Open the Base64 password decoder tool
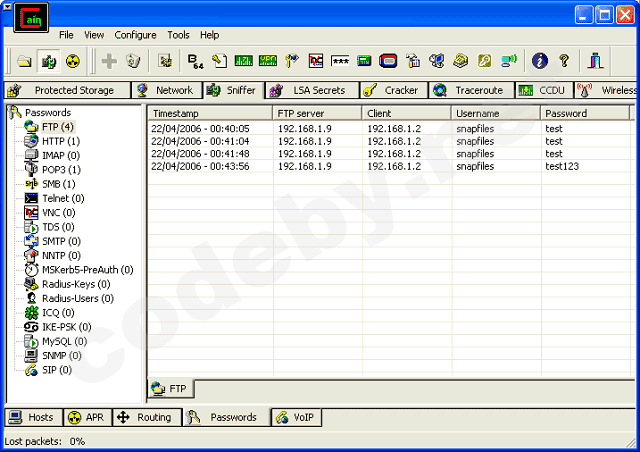 click(195, 61)
